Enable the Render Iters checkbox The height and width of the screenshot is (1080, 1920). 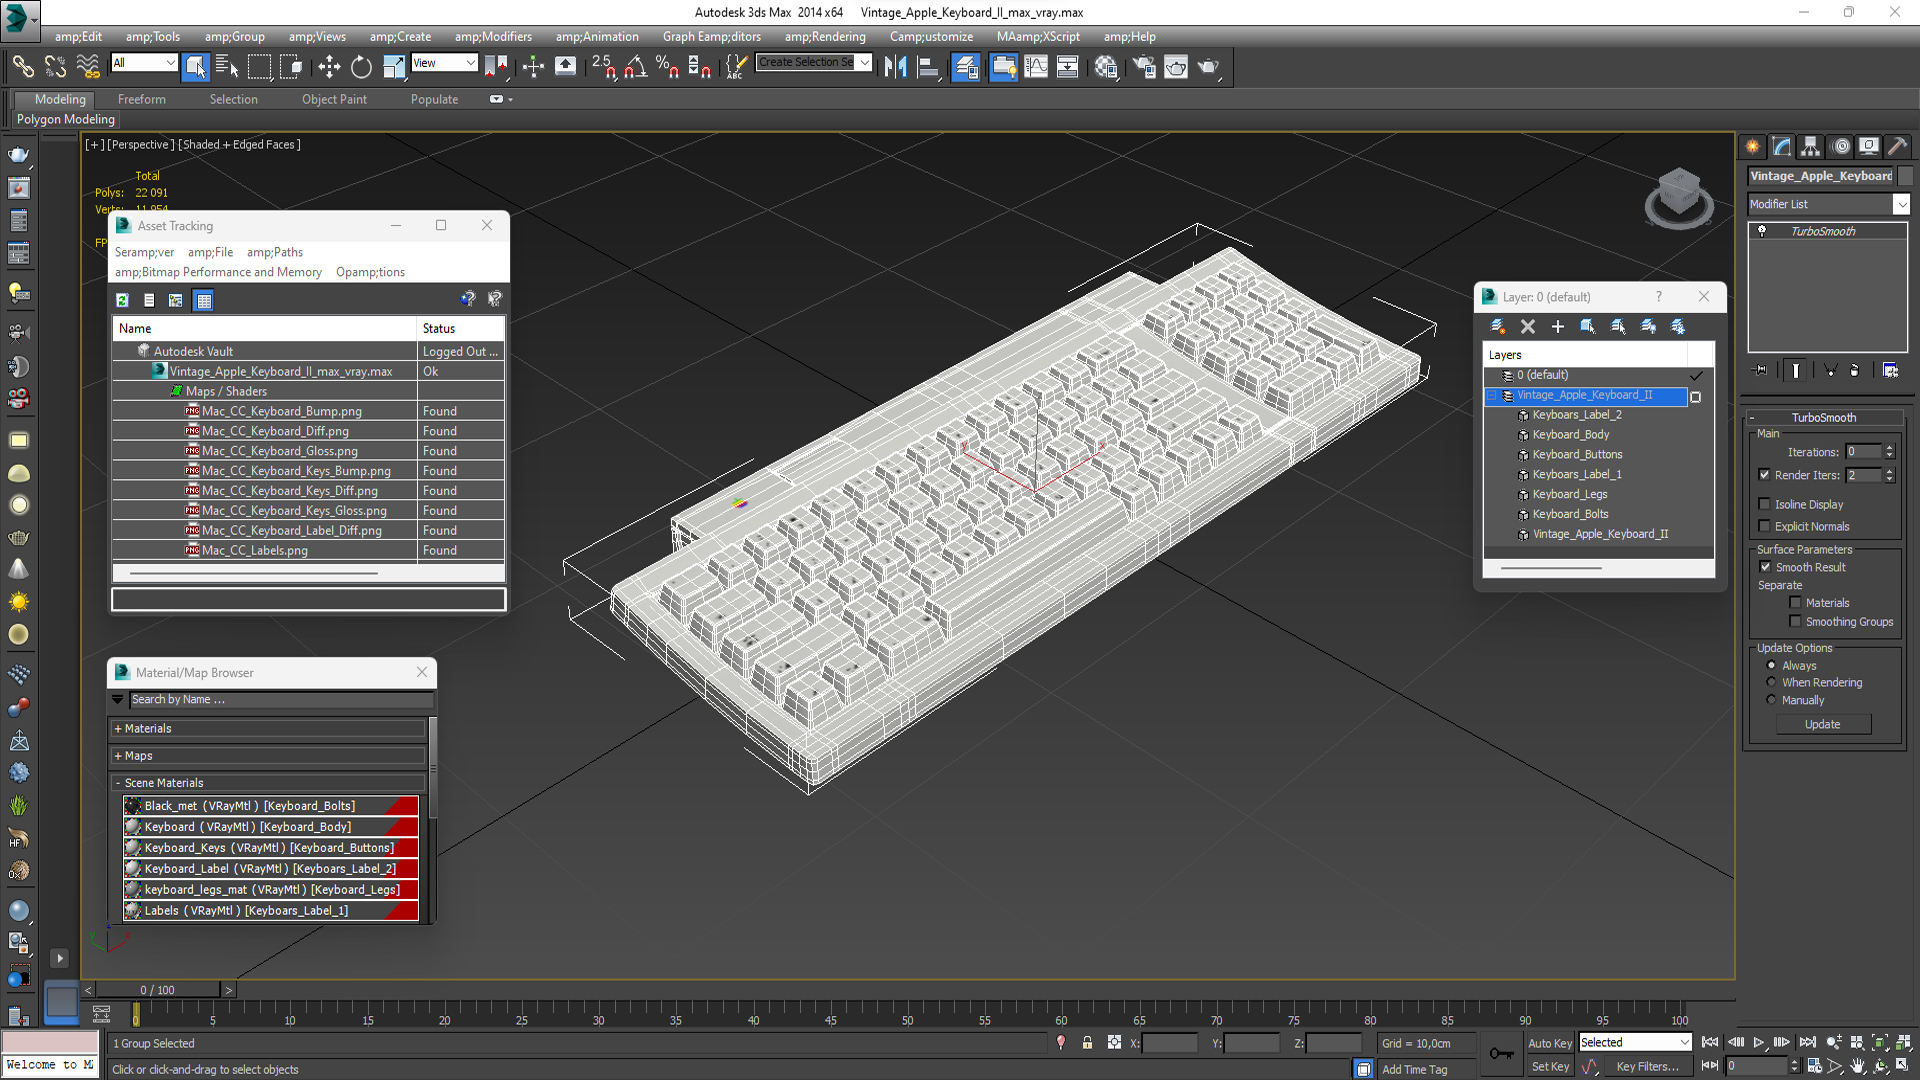pyautogui.click(x=1764, y=475)
